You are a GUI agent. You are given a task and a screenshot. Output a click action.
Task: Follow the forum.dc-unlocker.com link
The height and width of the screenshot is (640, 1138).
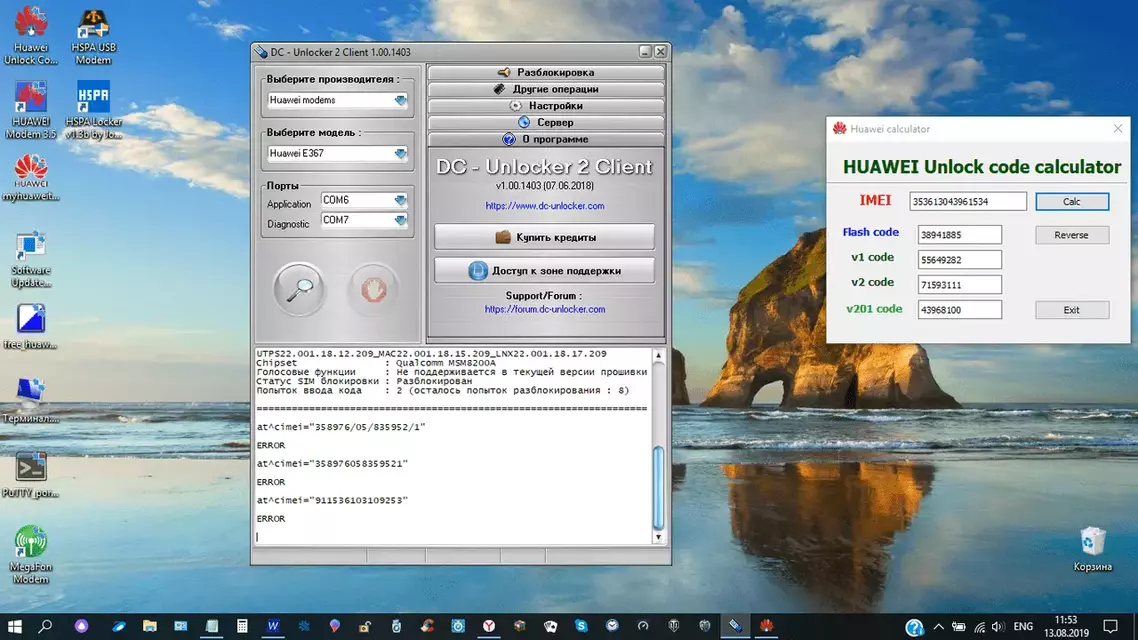click(544, 310)
